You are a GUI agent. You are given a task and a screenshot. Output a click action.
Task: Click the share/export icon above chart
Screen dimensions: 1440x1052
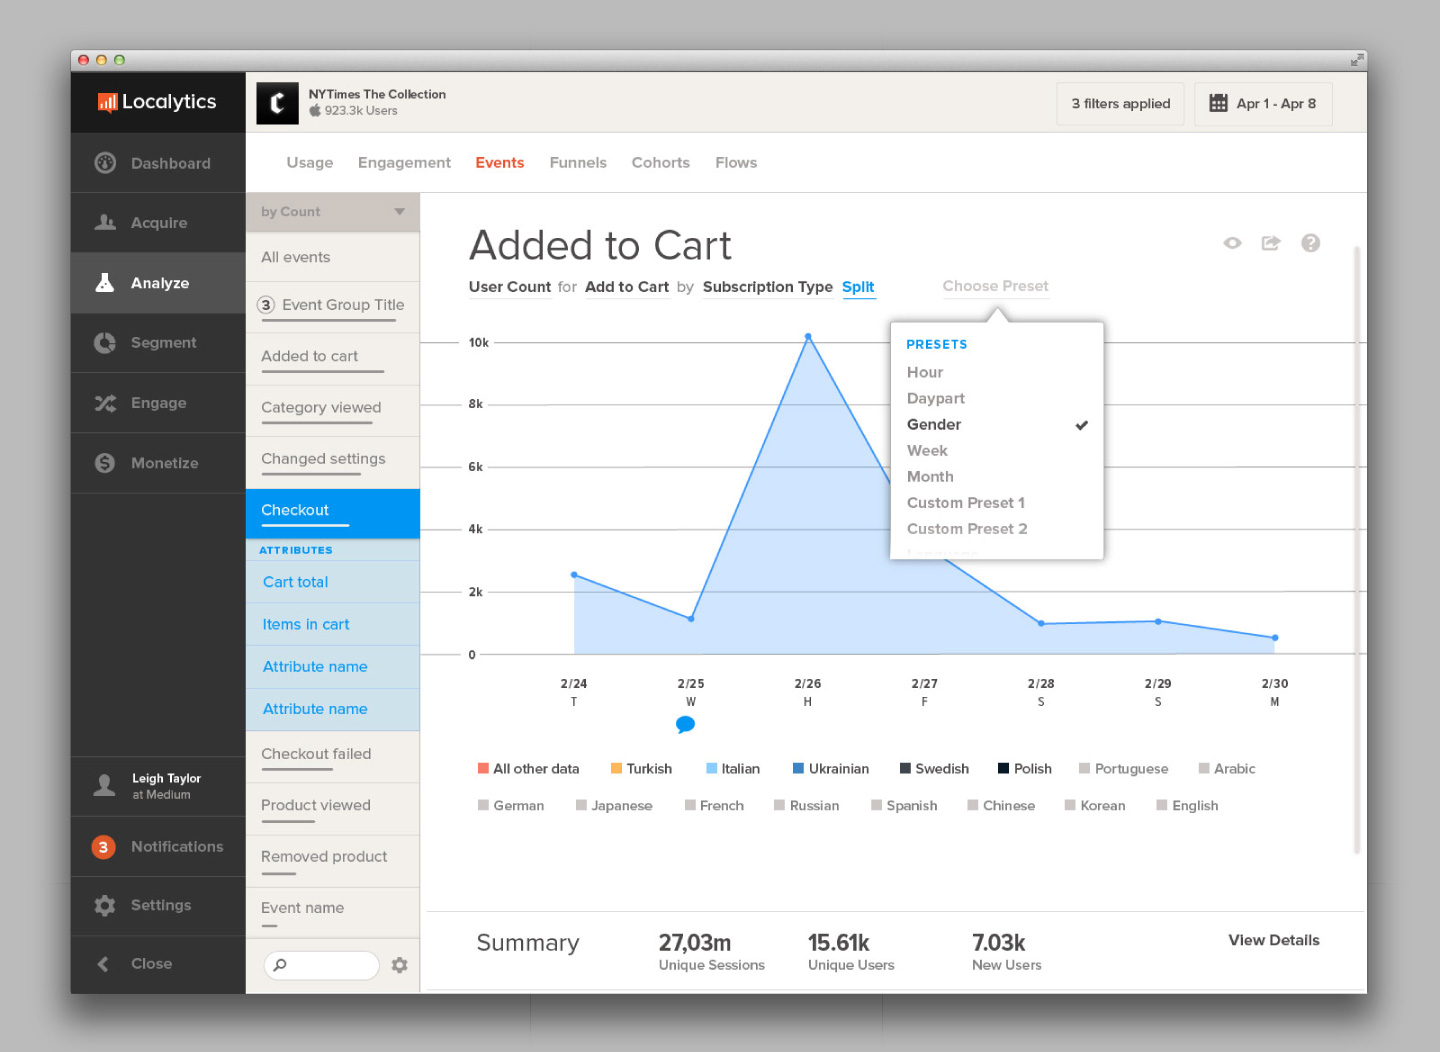(x=1271, y=243)
